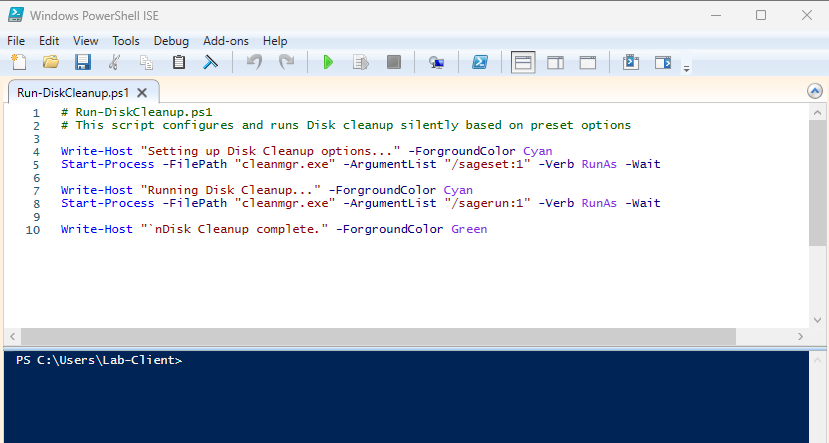The width and height of the screenshot is (829, 443).
Task: Clear the console pane
Action: click(210, 62)
